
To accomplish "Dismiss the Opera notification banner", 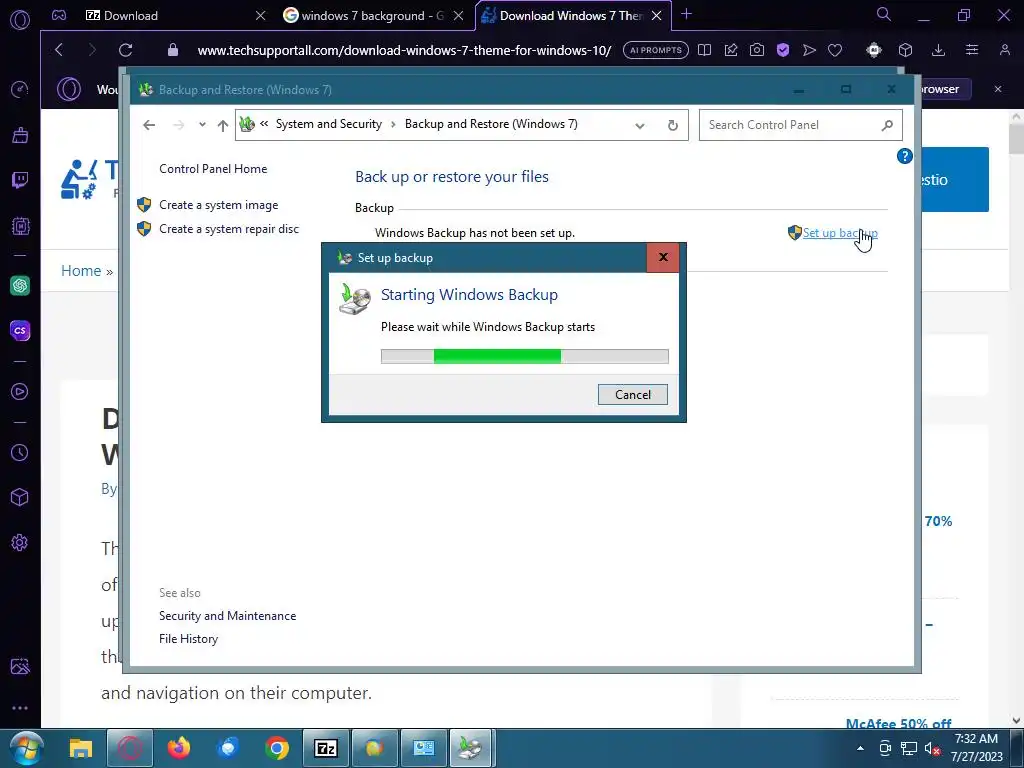I will tap(997, 89).
